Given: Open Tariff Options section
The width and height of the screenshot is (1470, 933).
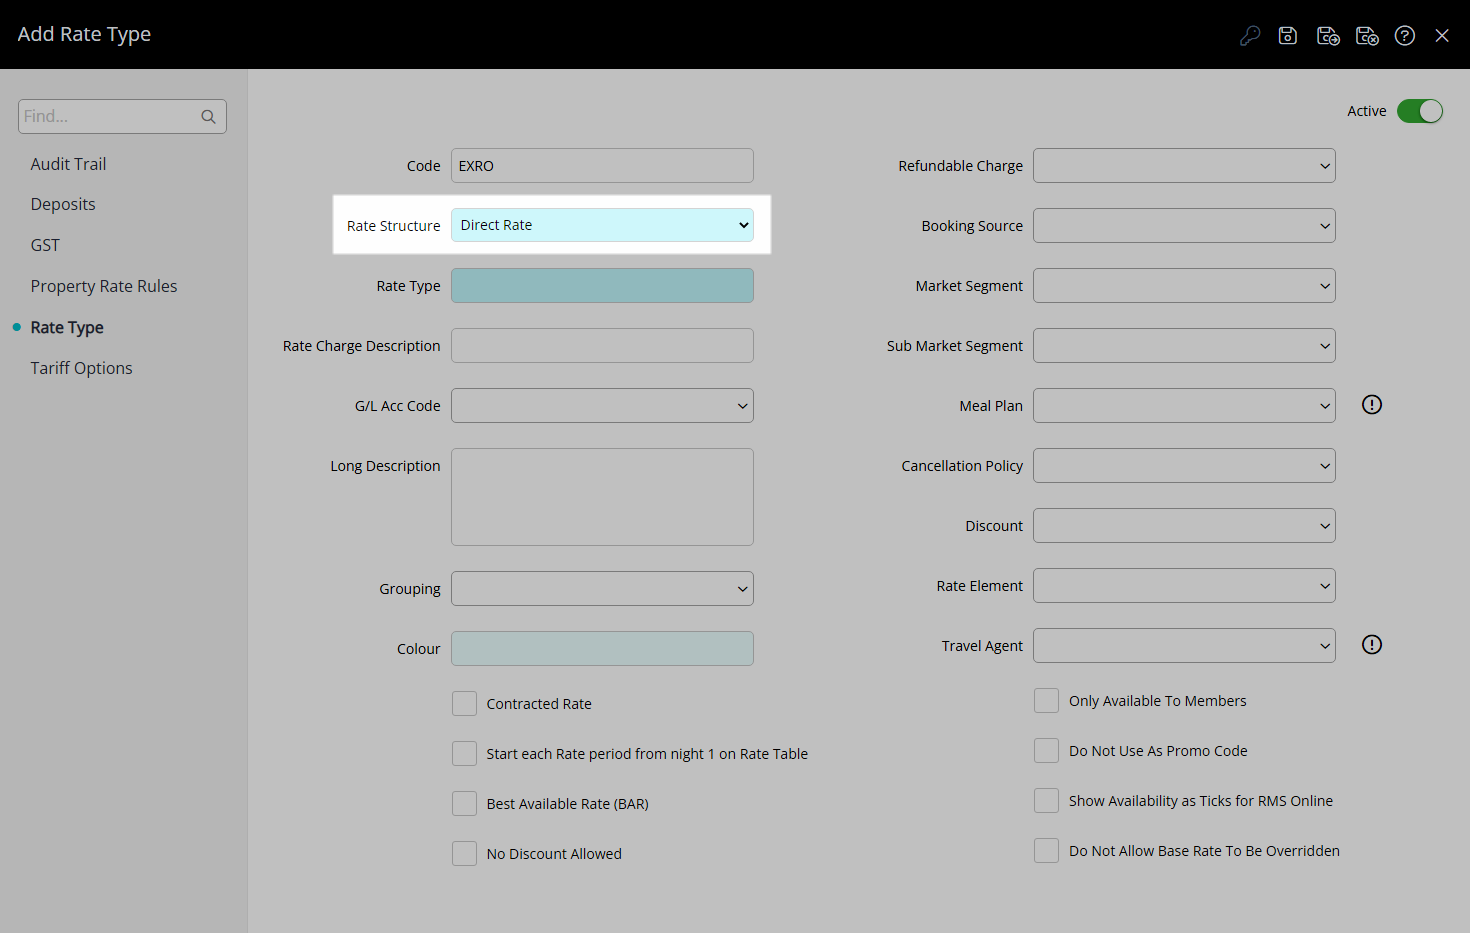Looking at the screenshot, I should 81,369.
